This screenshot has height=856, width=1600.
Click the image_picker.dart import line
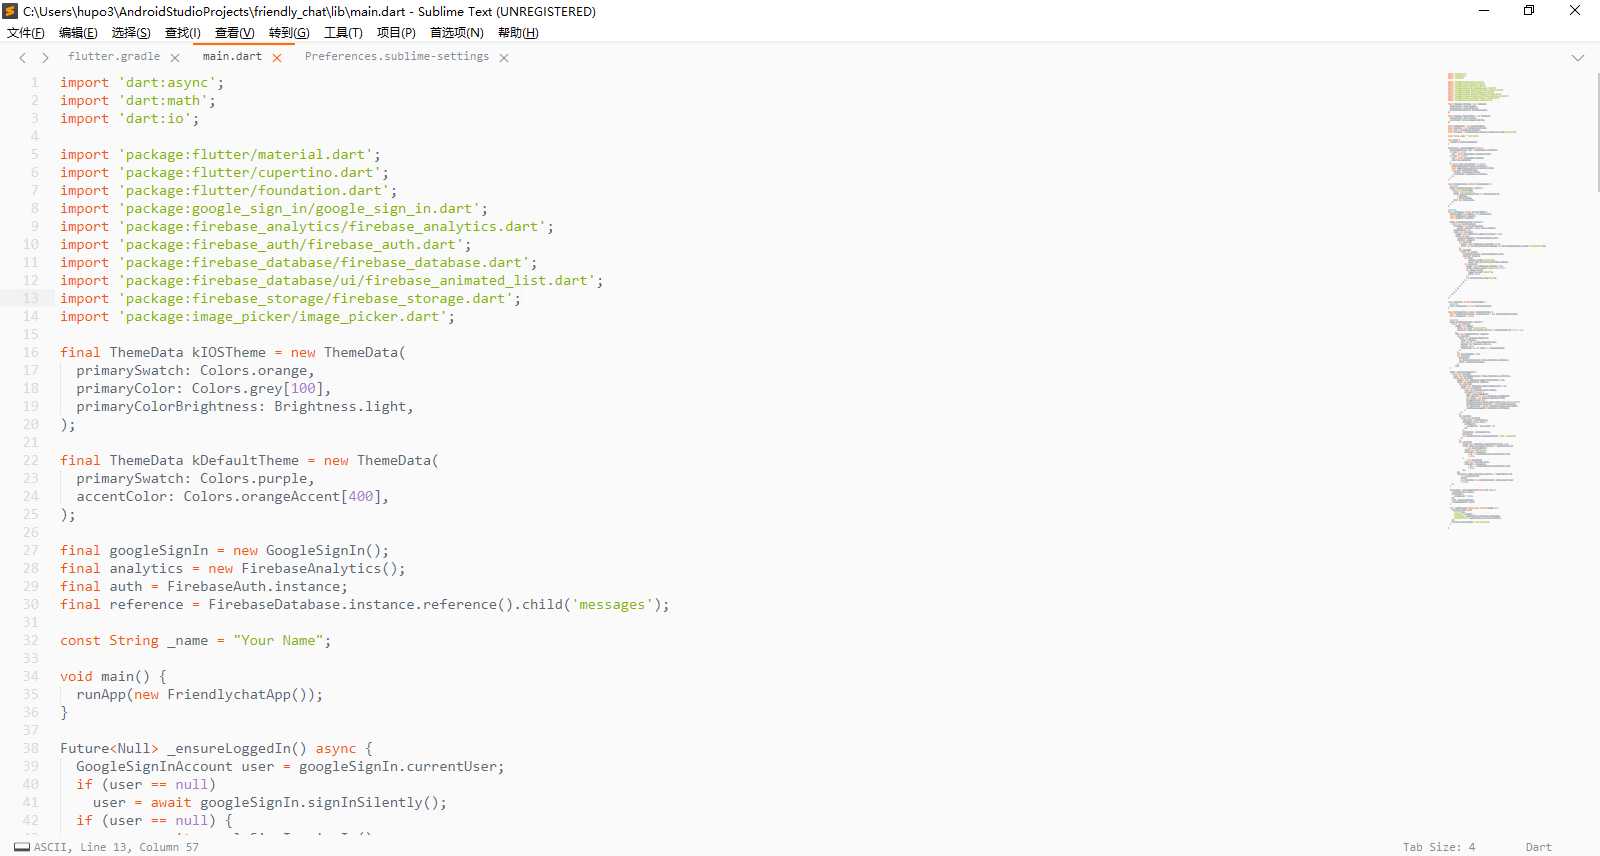pos(257,317)
